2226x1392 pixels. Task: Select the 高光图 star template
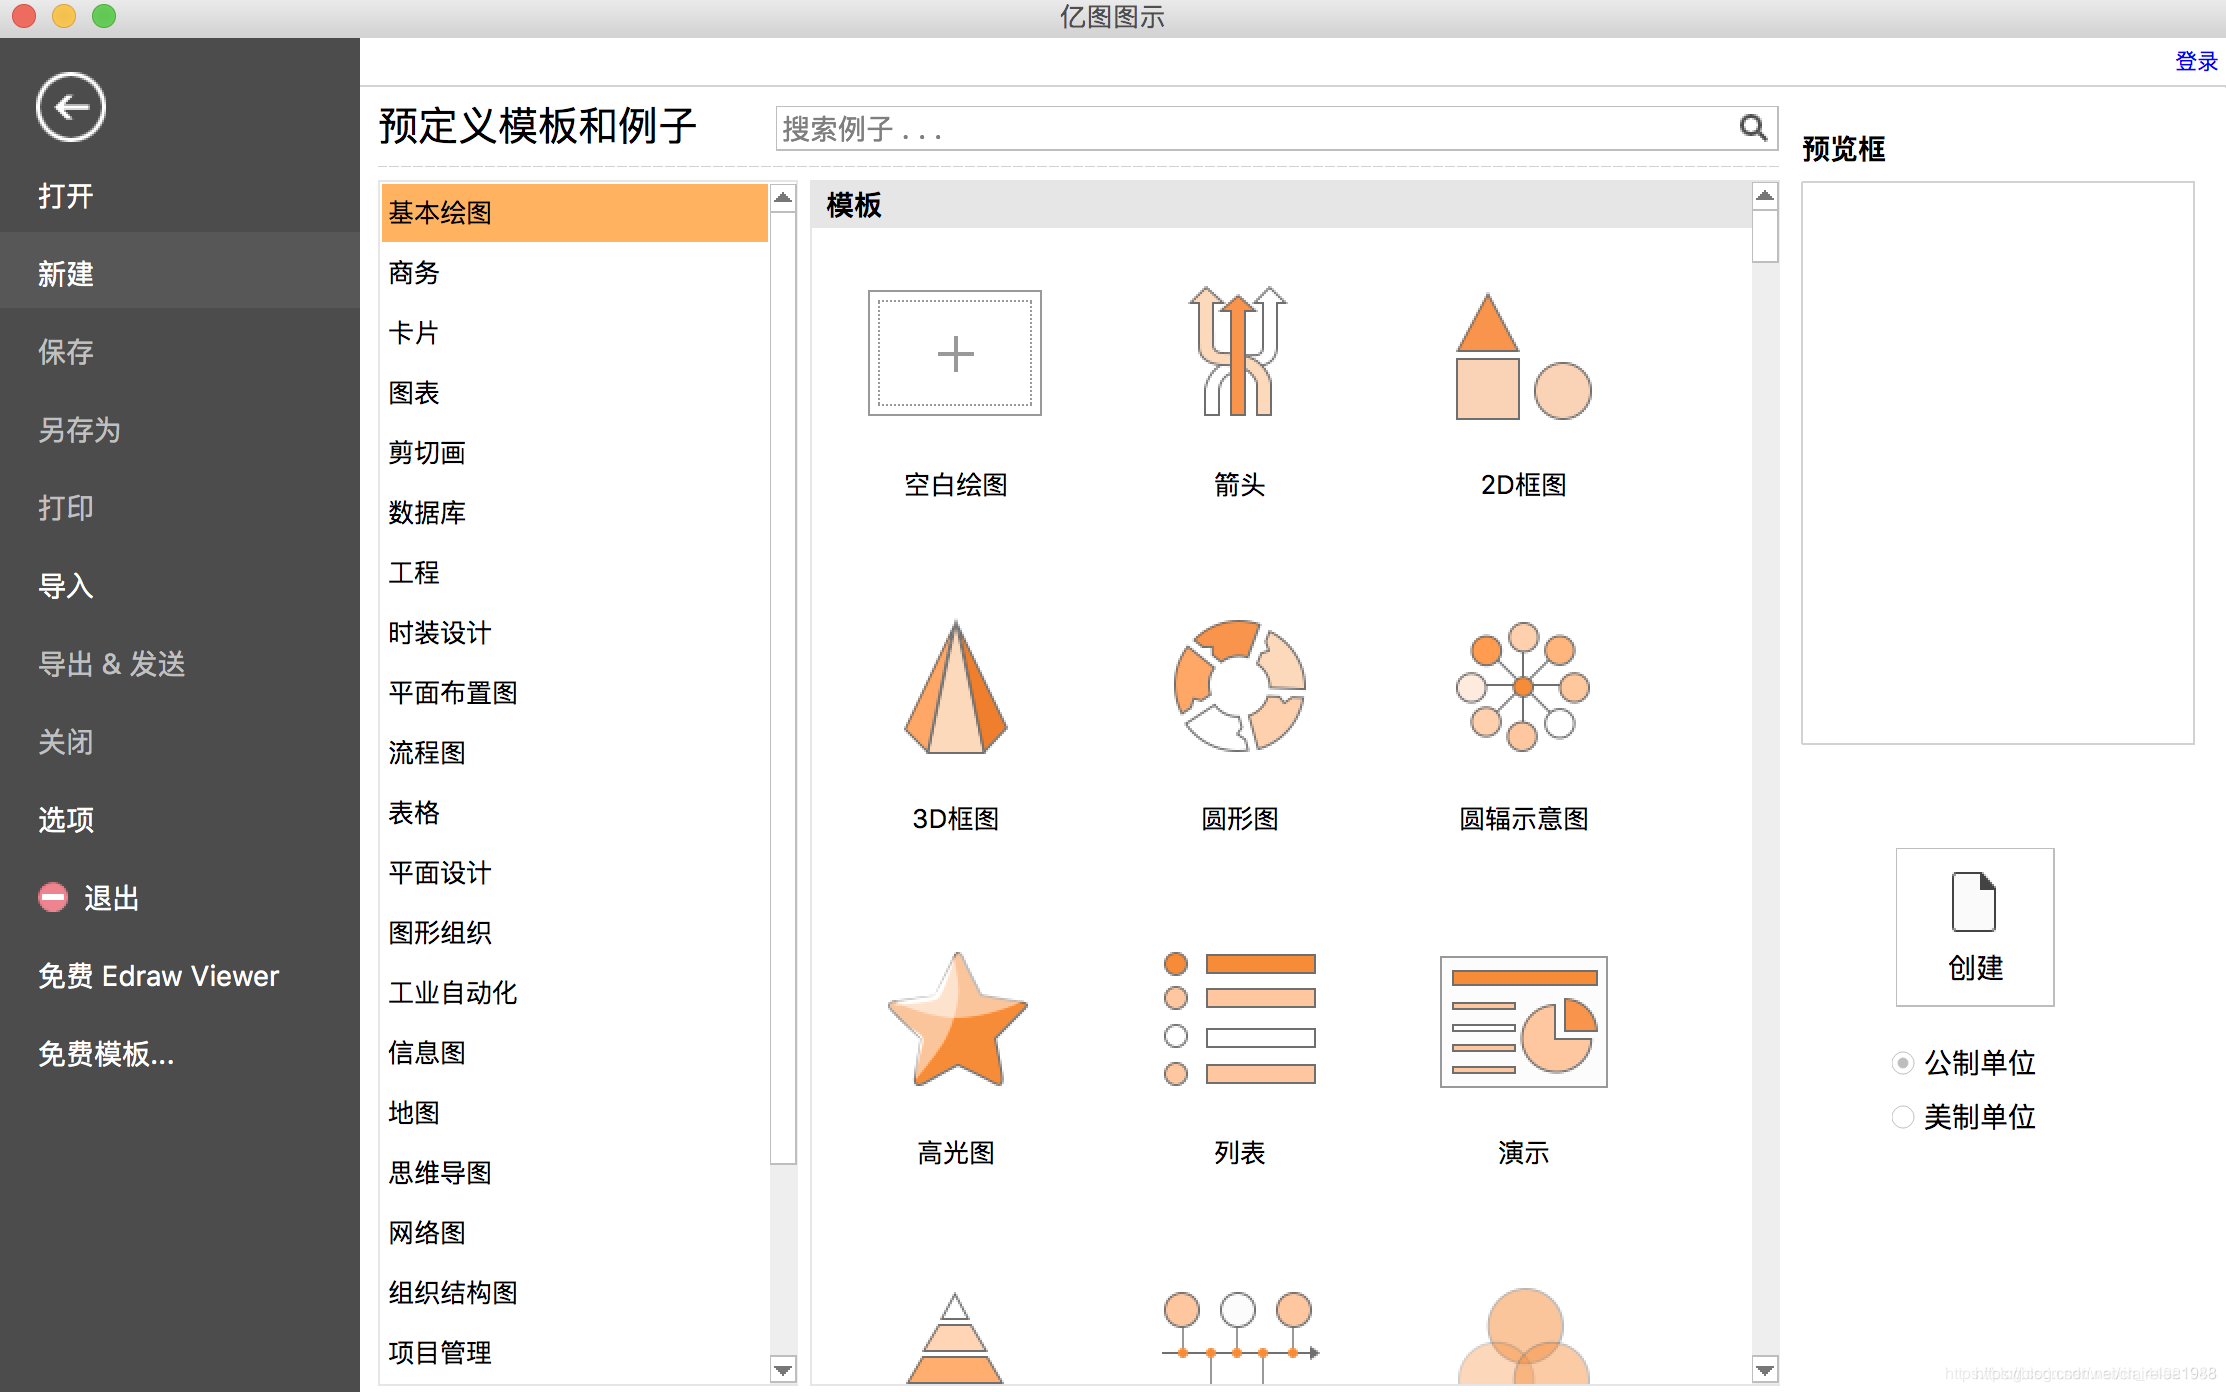957,1020
